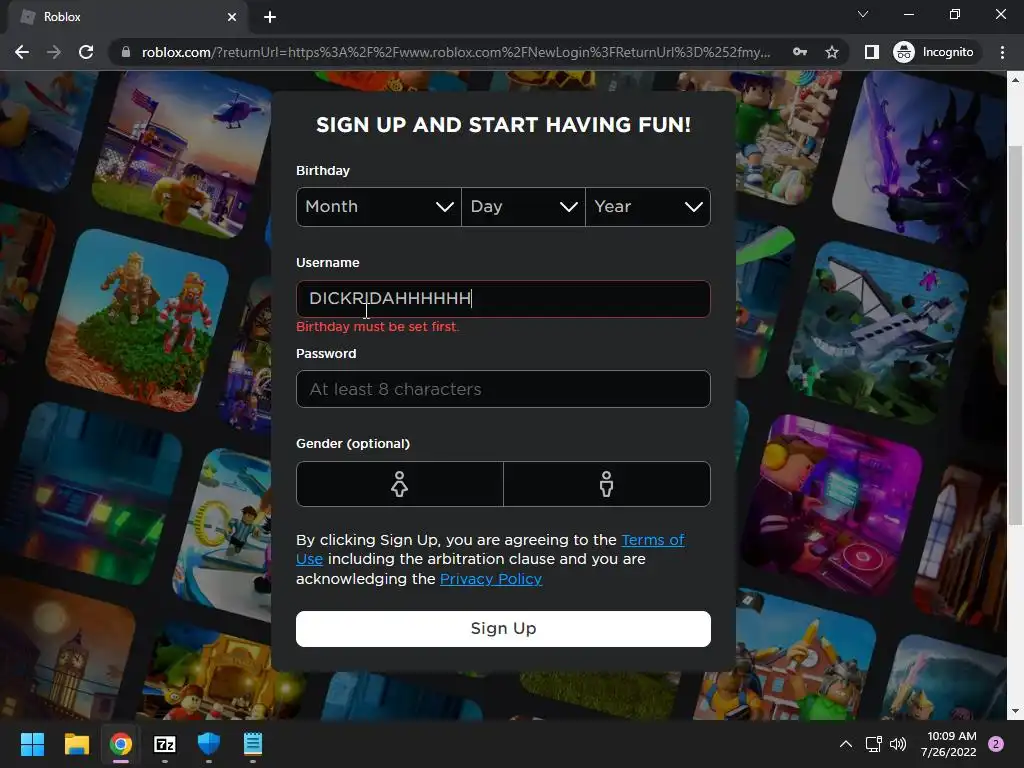Open the Notepad taskbar icon
1024x768 pixels.
(x=253, y=744)
